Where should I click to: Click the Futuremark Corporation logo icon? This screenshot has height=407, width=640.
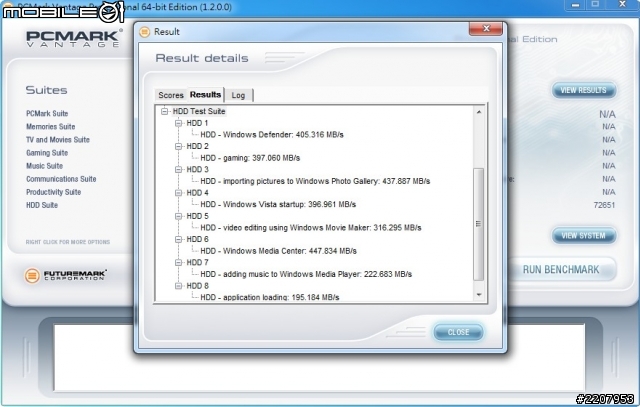coord(32,276)
